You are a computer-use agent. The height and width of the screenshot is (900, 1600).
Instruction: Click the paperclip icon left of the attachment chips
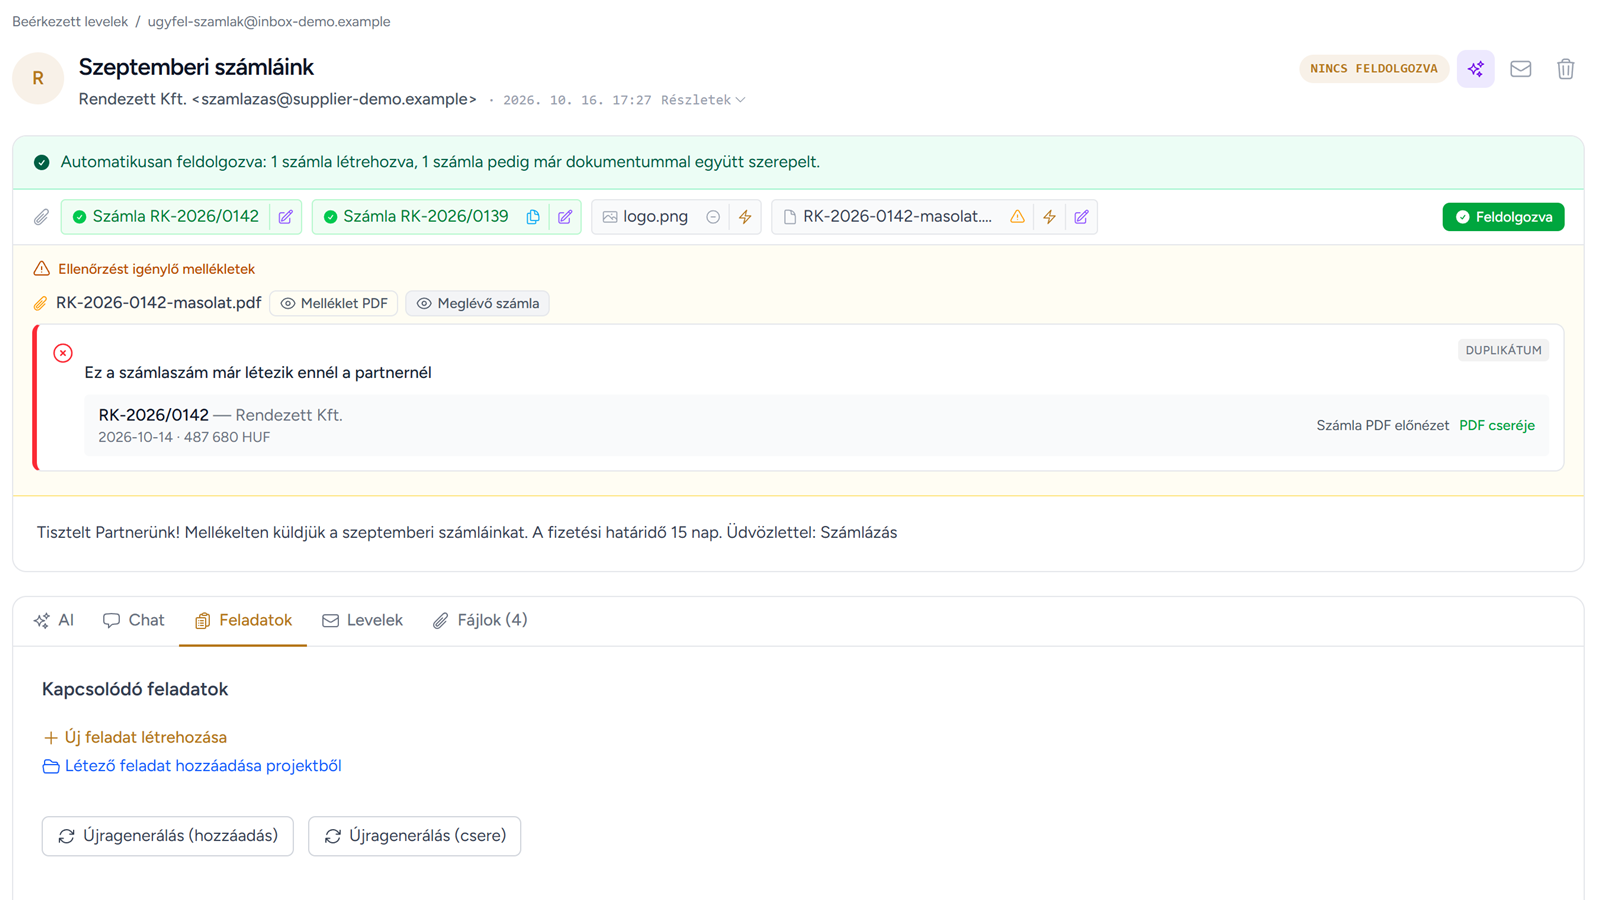(x=41, y=217)
